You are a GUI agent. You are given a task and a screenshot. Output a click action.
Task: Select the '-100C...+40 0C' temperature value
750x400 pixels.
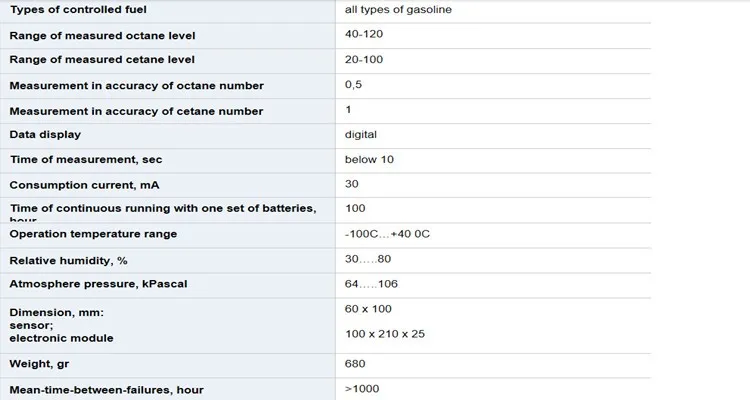click(387, 234)
